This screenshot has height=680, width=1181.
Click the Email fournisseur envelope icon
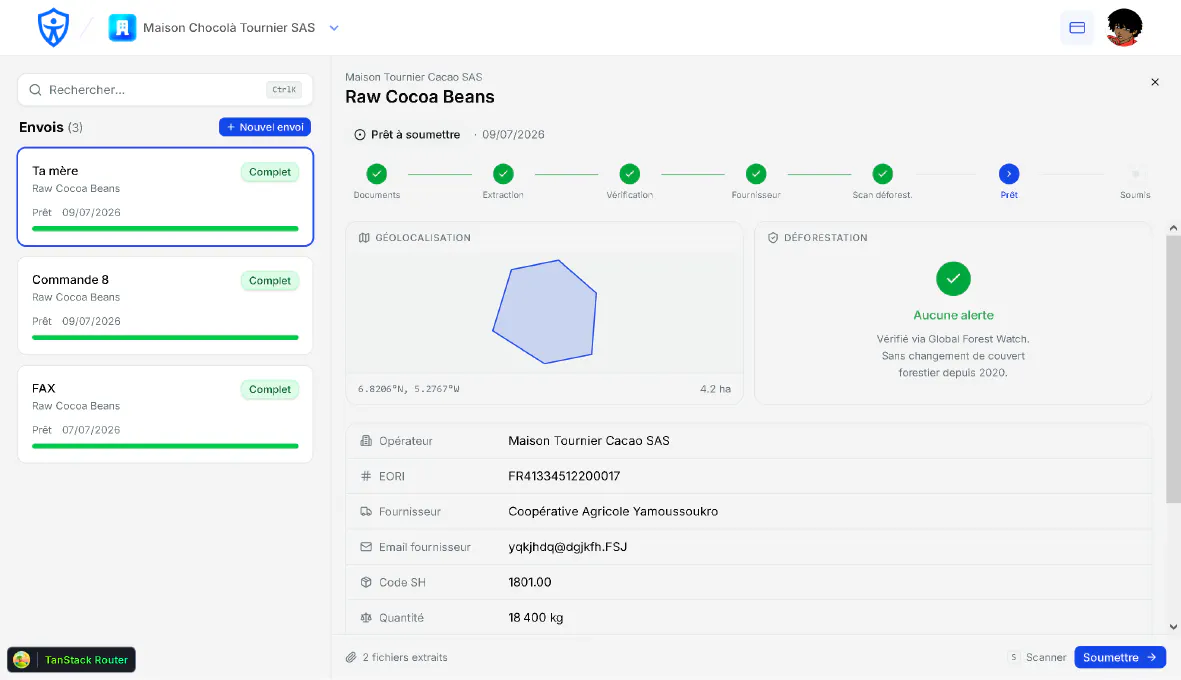click(366, 547)
